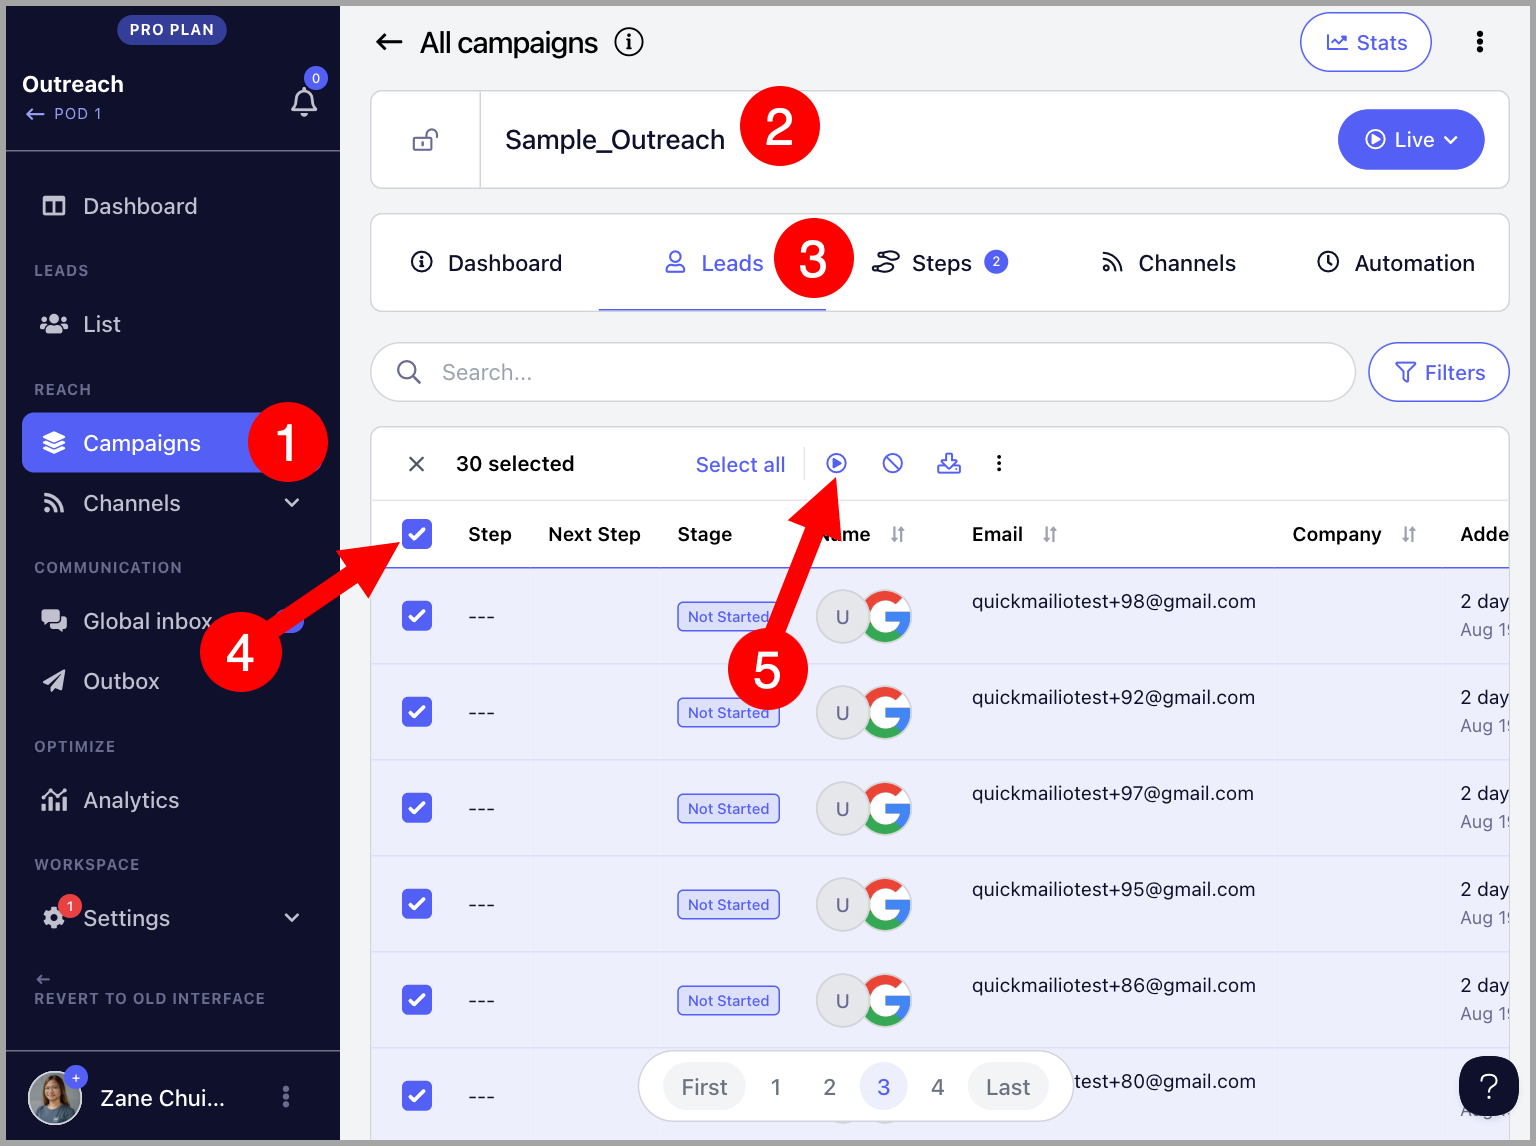
Task: Uncheck the quickmailiotest+95 lead row
Action: click(417, 904)
